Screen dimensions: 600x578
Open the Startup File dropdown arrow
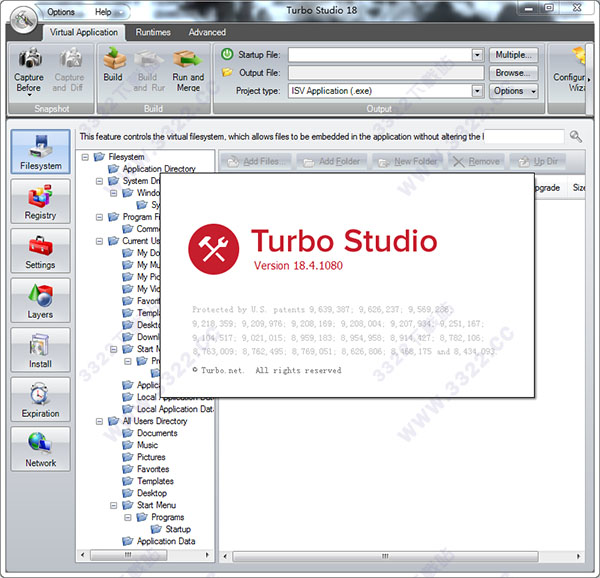pyautogui.click(x=477, y=55)
